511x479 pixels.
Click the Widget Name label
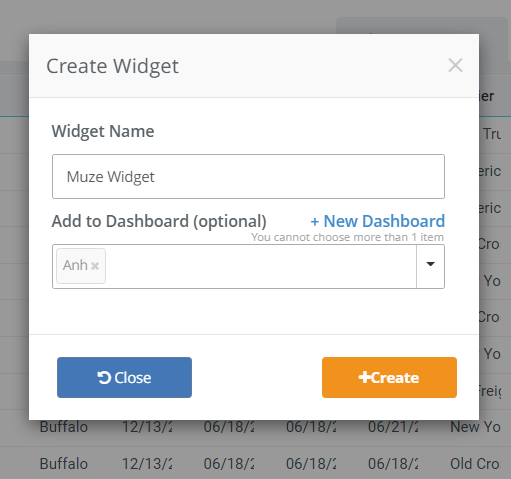tap(103, 131)
